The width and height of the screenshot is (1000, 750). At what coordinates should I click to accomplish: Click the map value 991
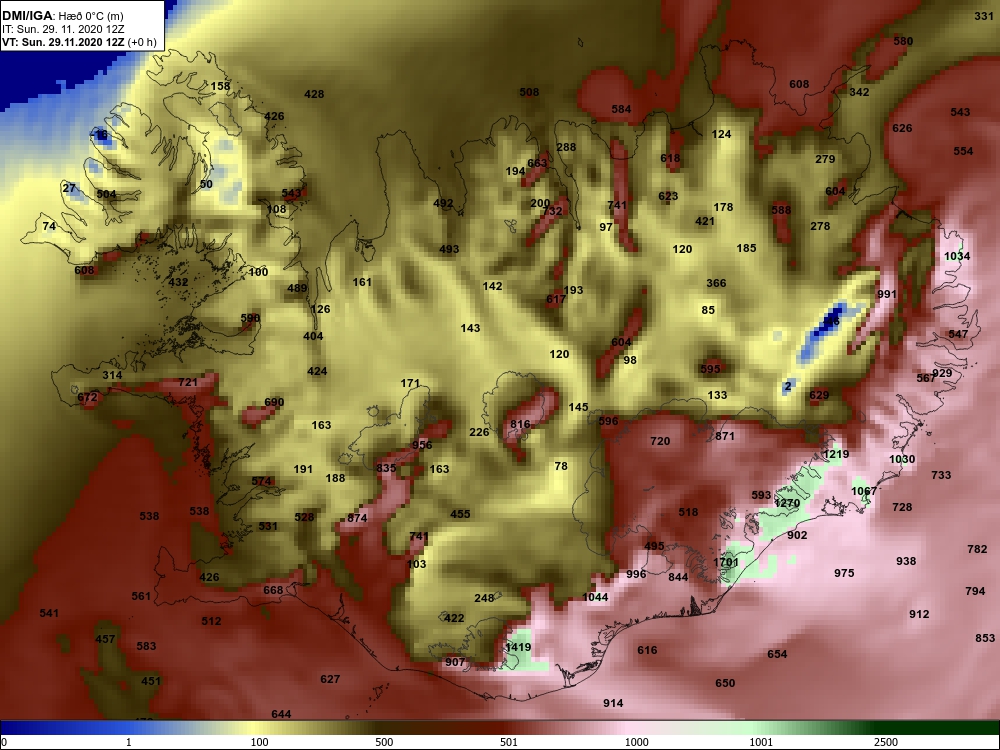886,295
